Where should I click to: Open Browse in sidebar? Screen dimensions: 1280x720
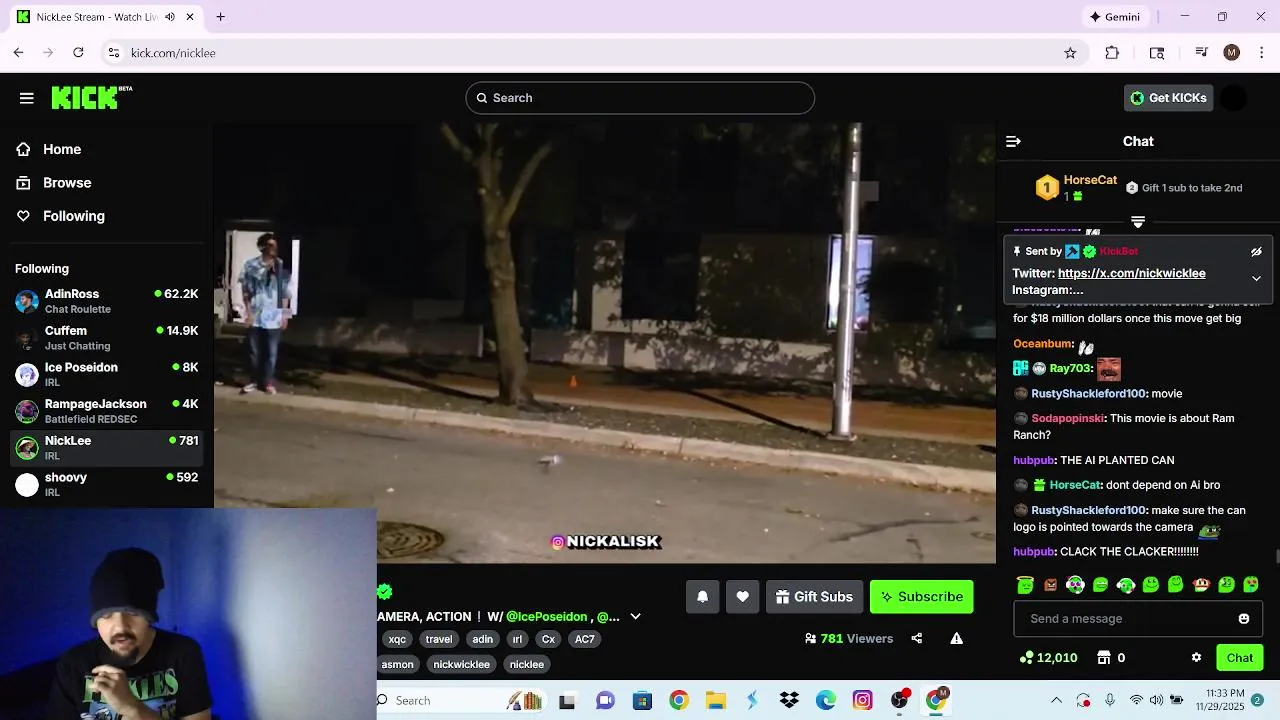tap(67, 183)
